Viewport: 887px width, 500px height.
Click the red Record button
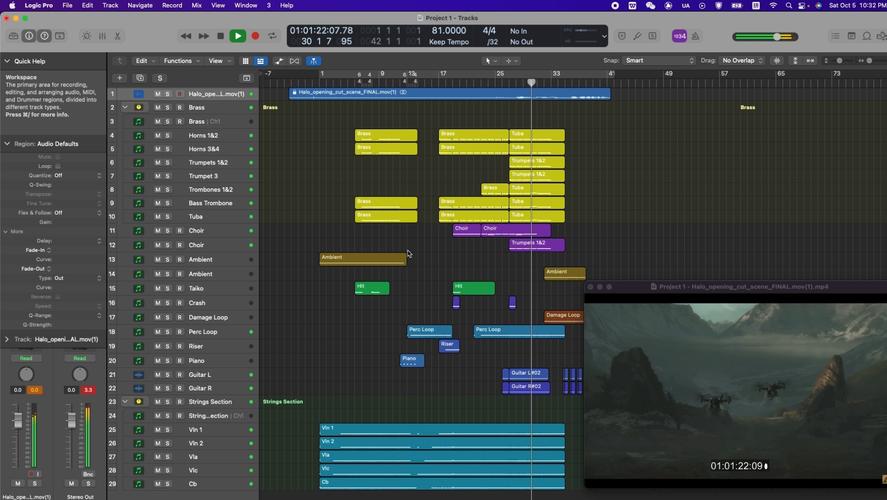(x=255, y=36)
